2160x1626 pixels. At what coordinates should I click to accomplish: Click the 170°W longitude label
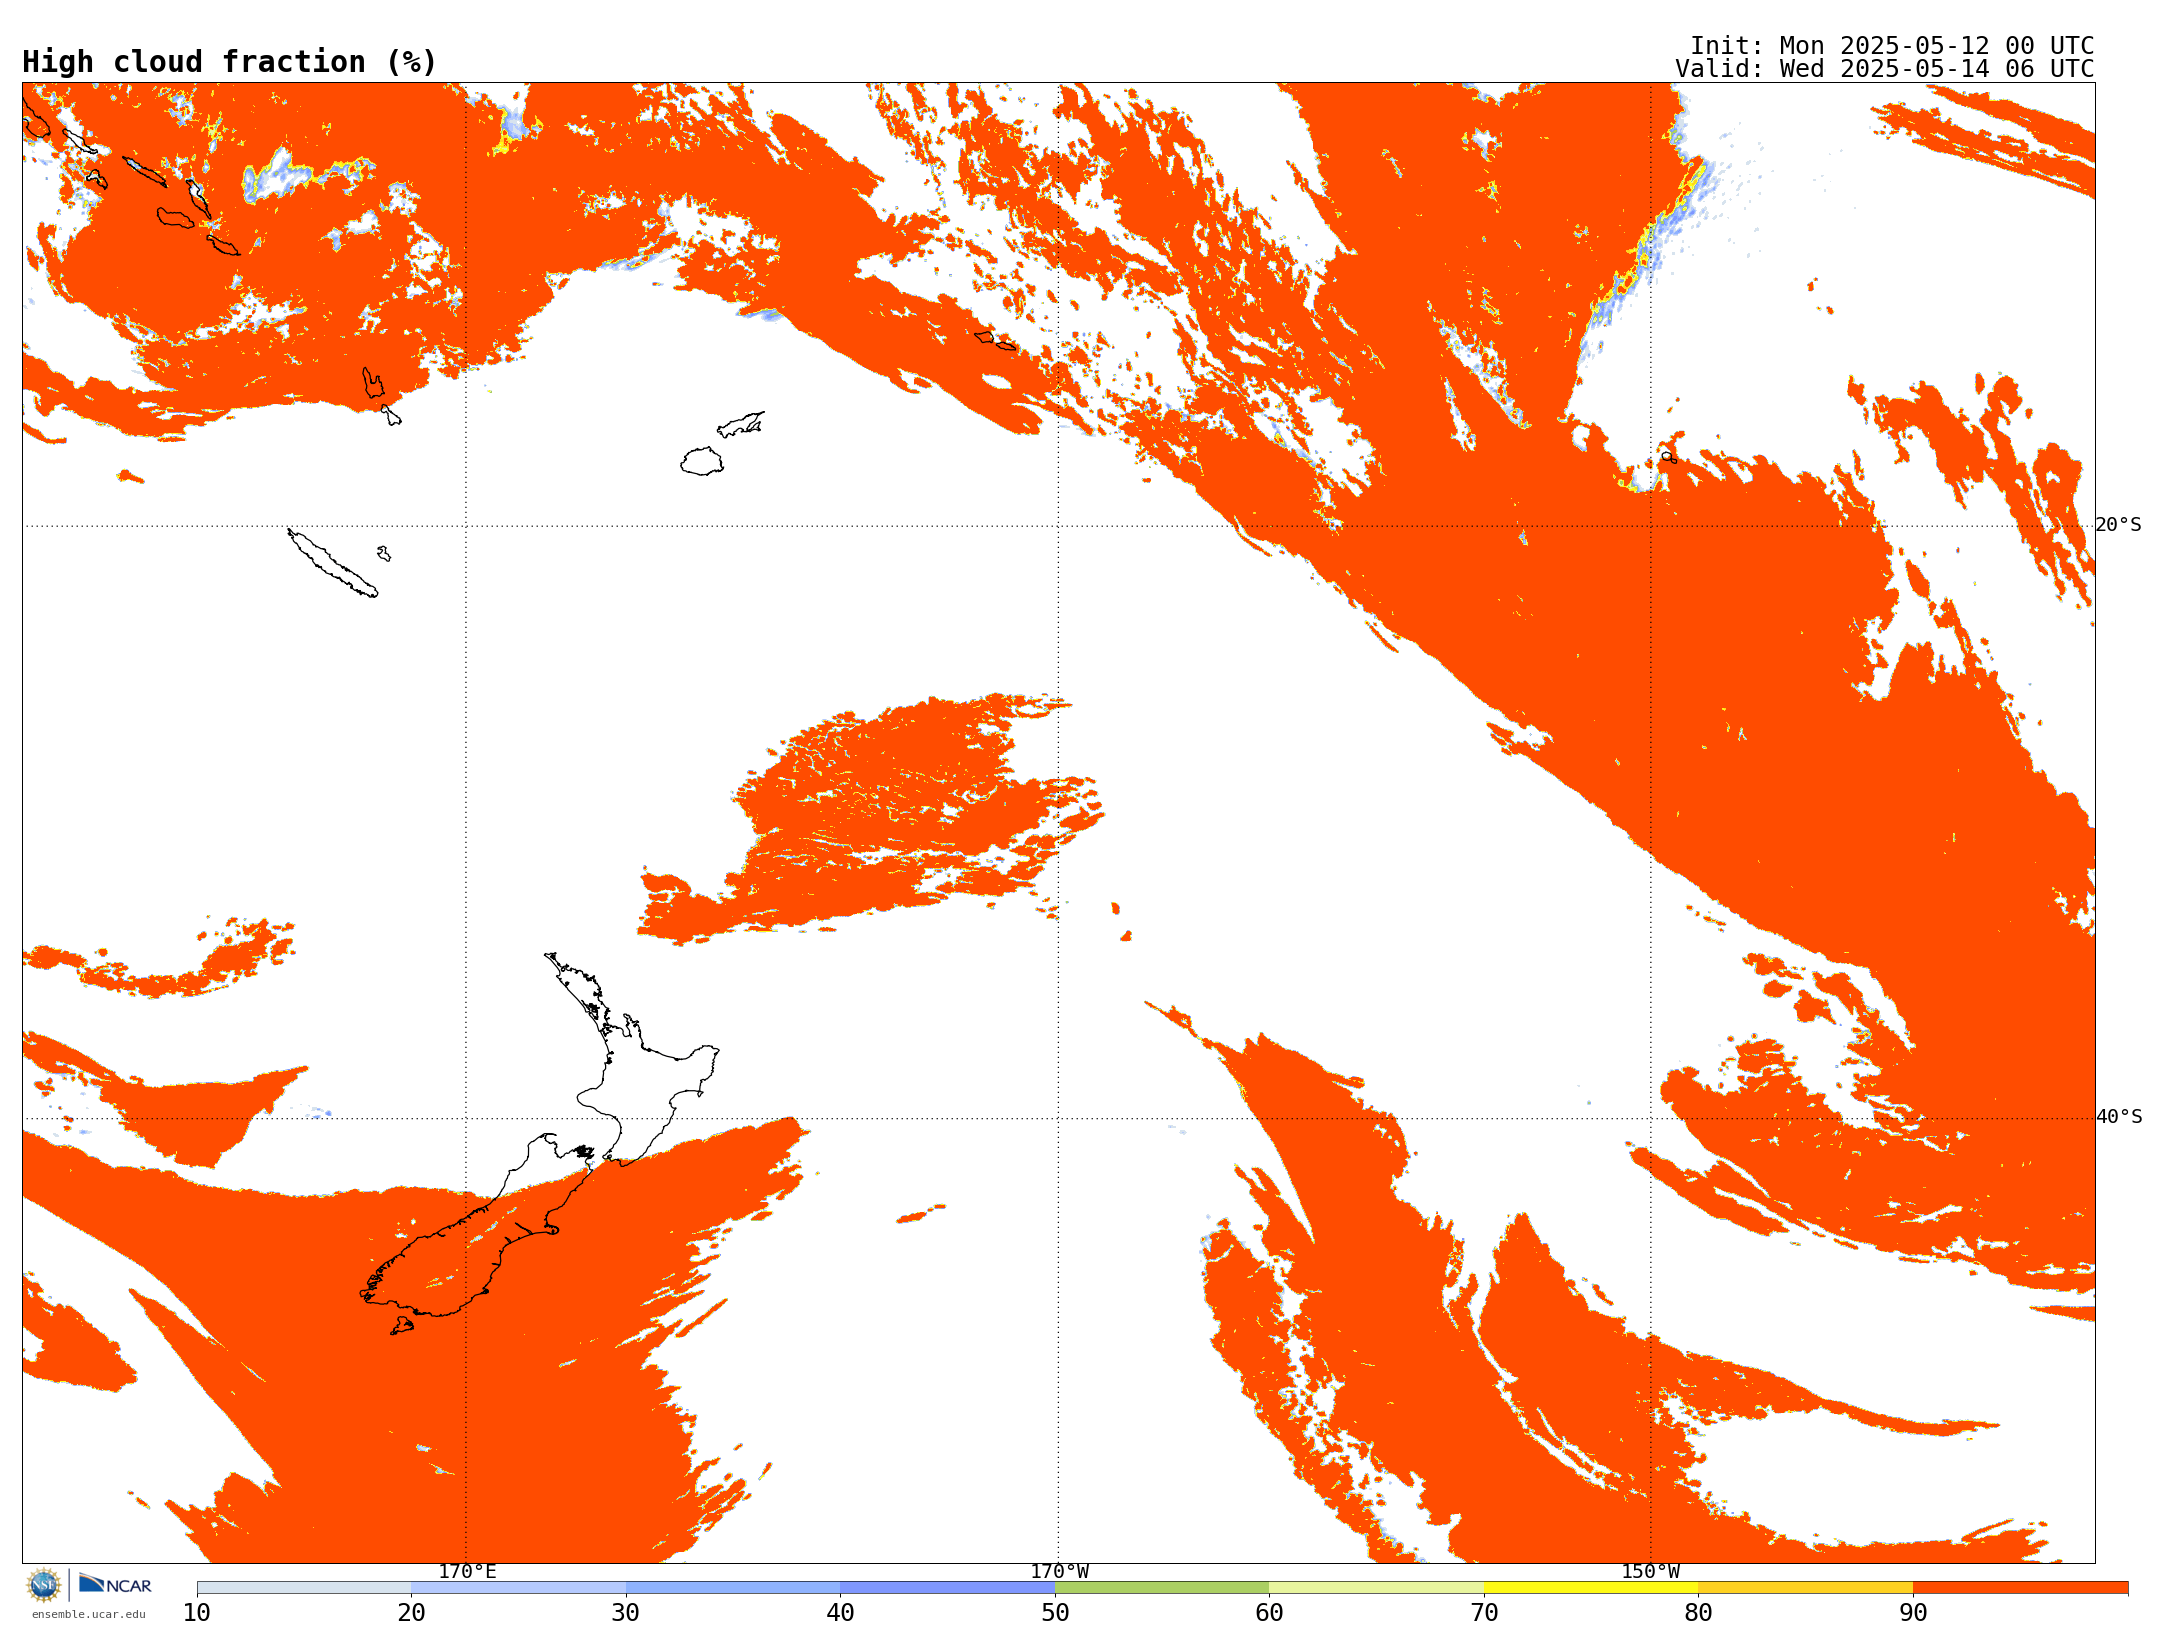1059,1571
